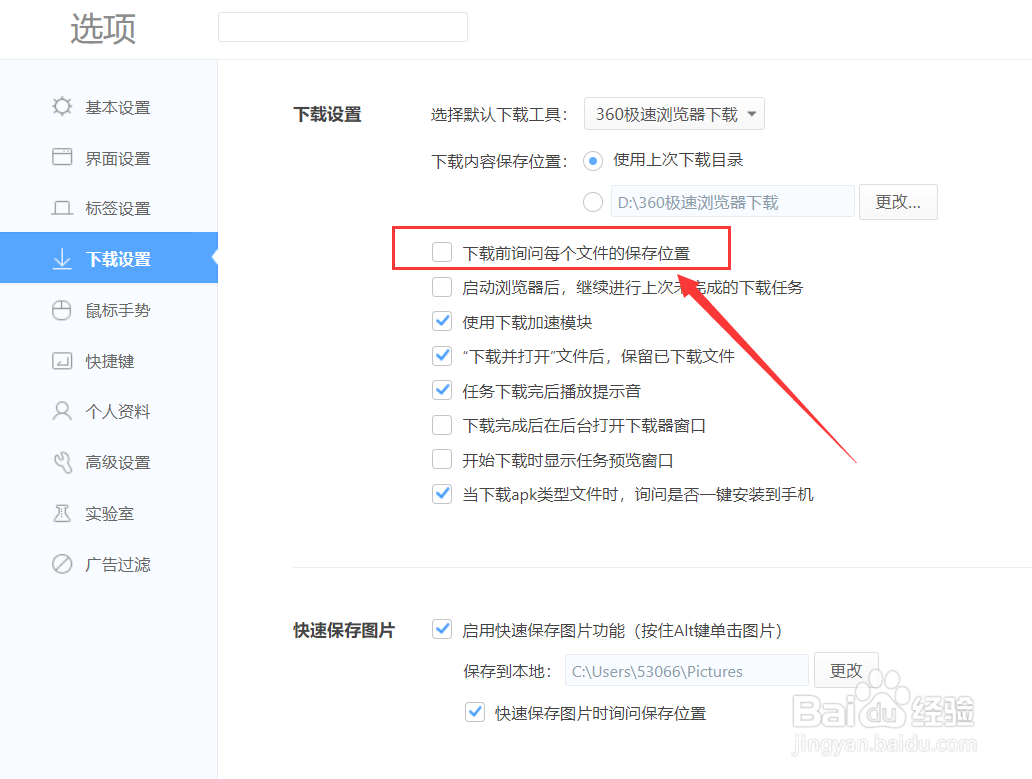Viewport: 1032px width, 779px height.
Task: Click the gear icon for 基本设置
Action: pos(62,106)
